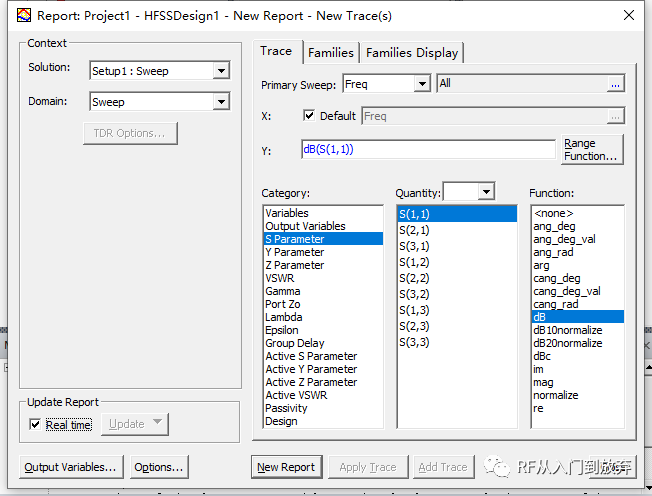The width and height of the screenshot is (652, 496).
Task: Select VSWR in Category list
Action: tap(324, 278)
